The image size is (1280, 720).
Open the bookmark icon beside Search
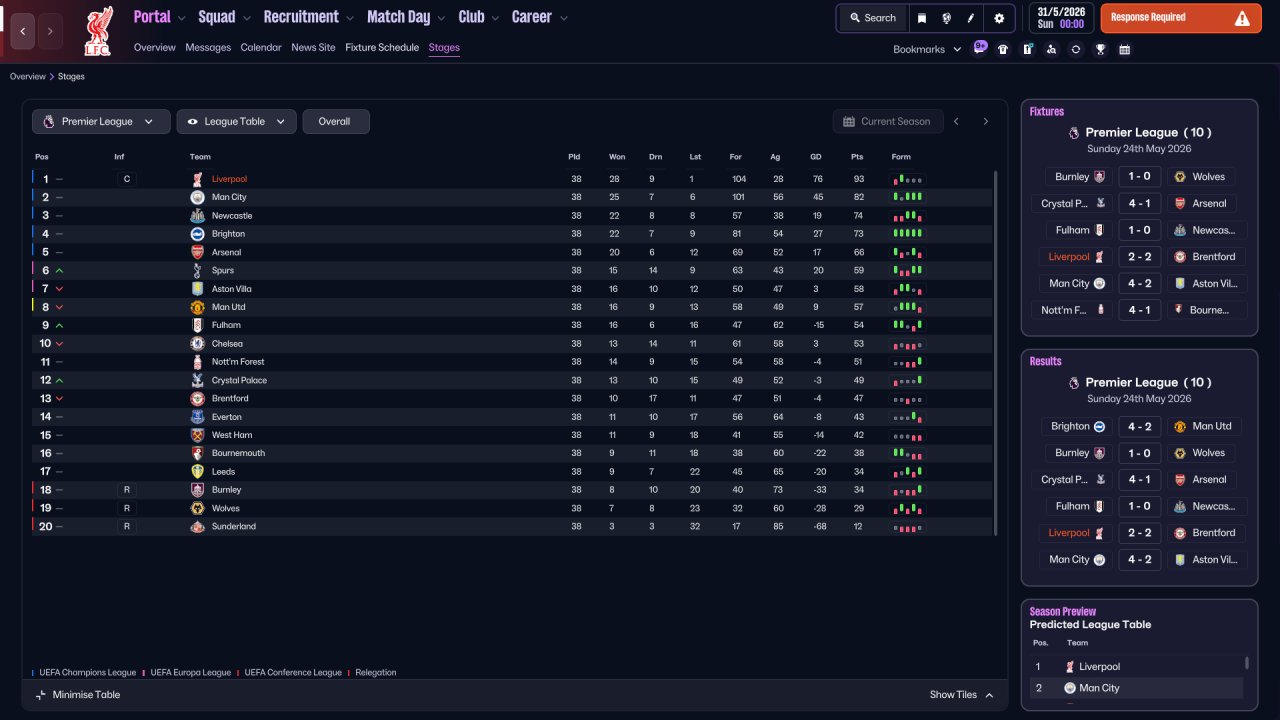click(x=921, y=18)
